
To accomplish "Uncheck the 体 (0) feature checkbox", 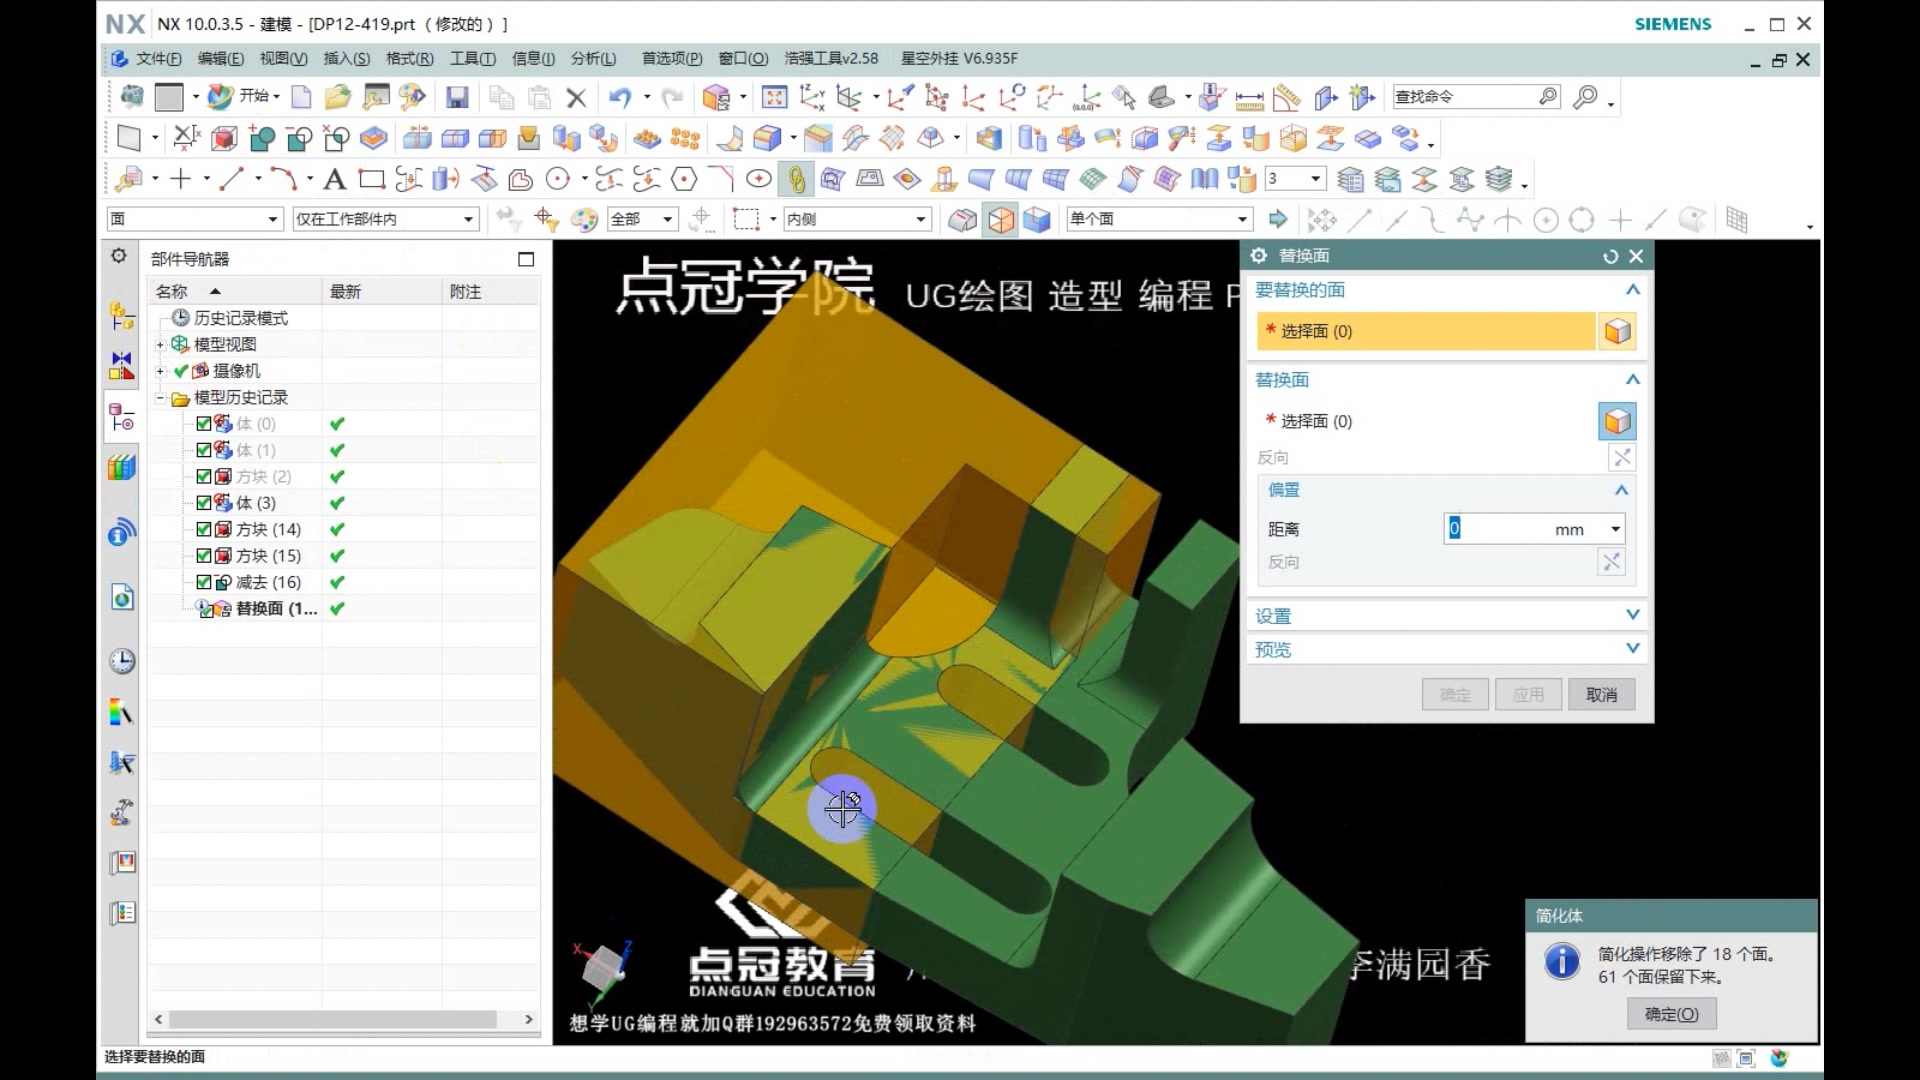I will tap(204, 423).
